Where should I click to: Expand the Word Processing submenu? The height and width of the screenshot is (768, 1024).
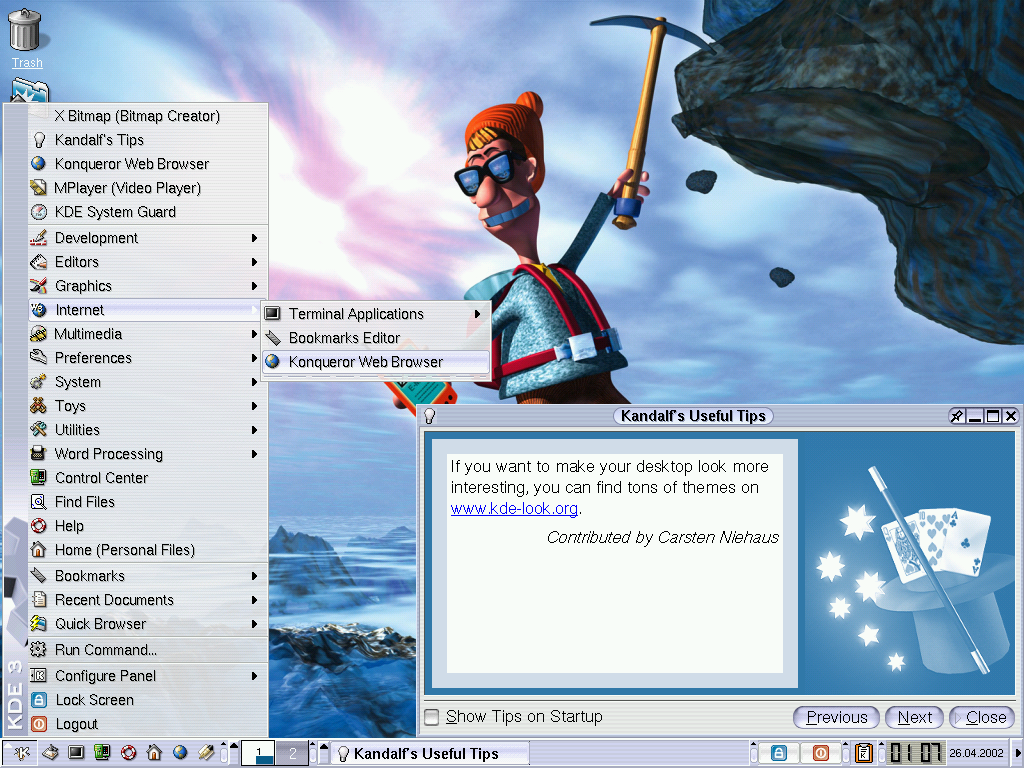pos(148,454)
